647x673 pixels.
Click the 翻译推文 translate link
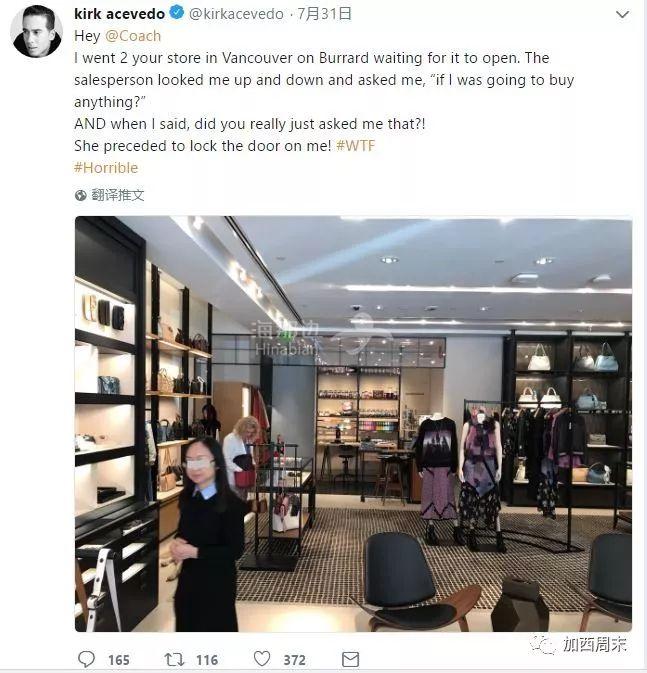tap(118, 195)
